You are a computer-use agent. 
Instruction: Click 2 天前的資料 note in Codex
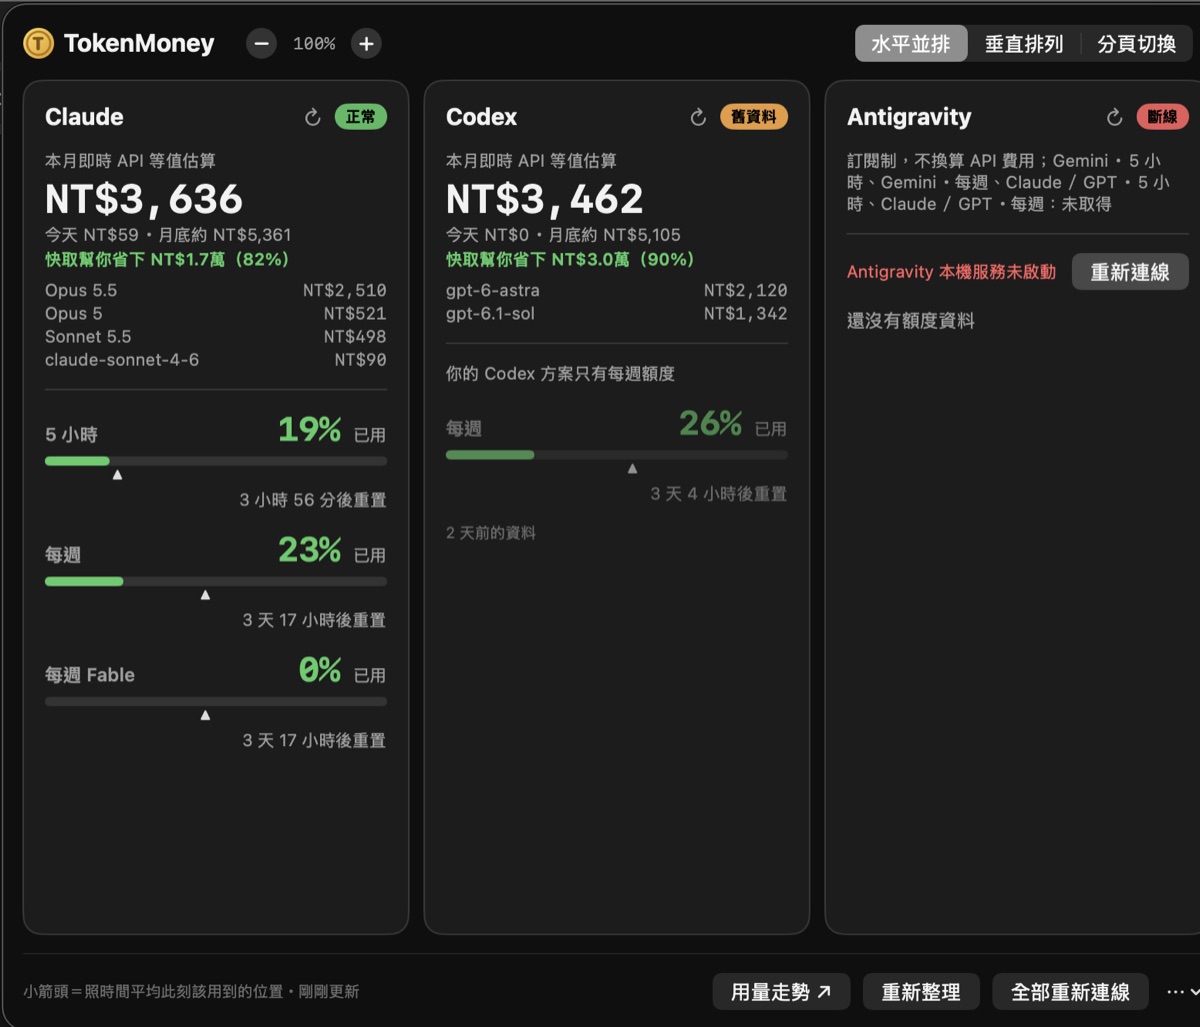(491, 533)
